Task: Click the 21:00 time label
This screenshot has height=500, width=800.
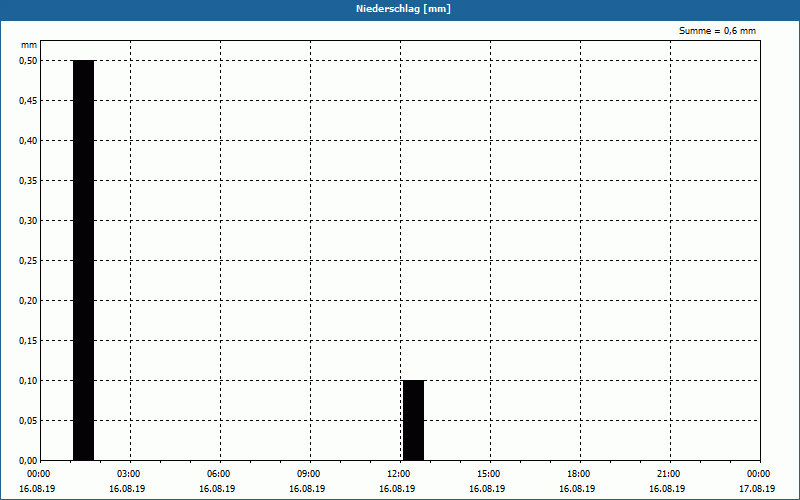Action: [667, 474]
